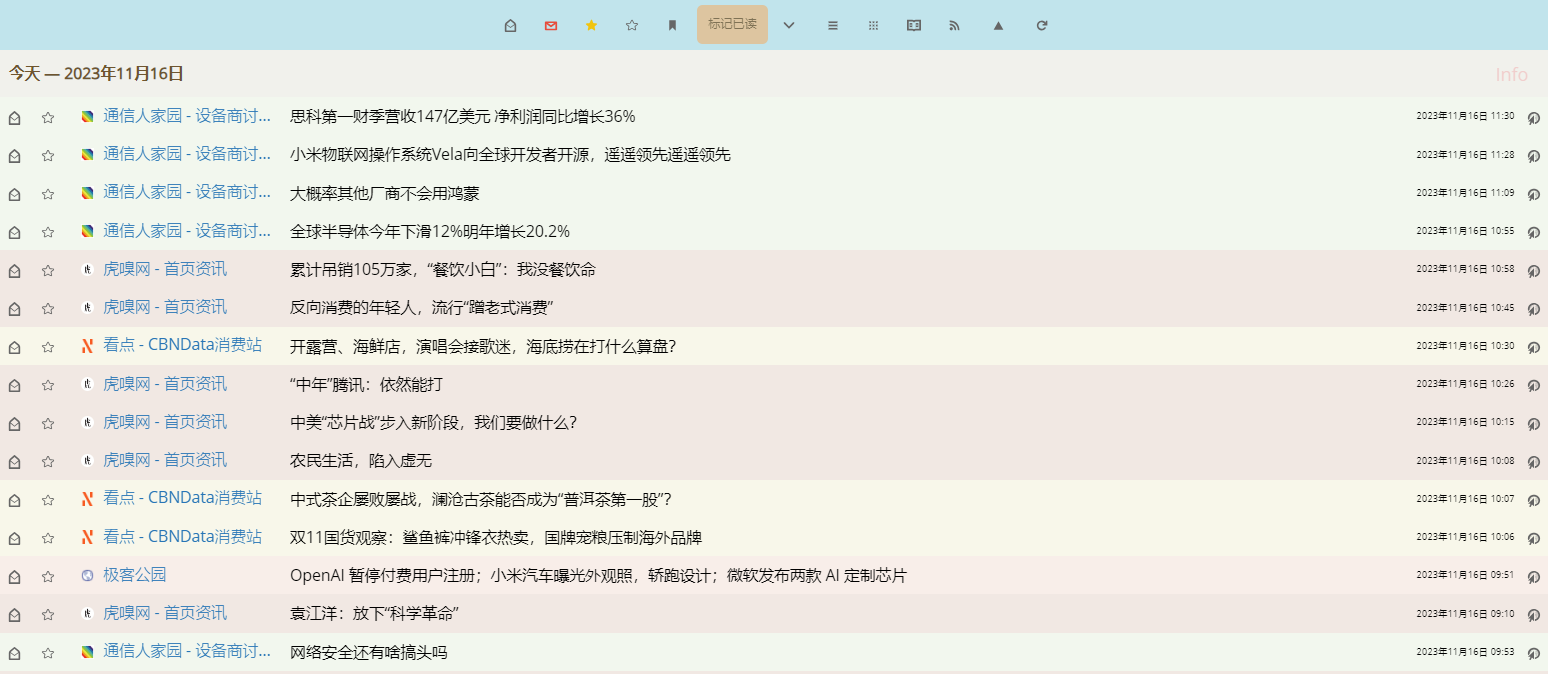Click the bookmark icon in toolbar
1548x674 pixels.
[x=672, y=25]
